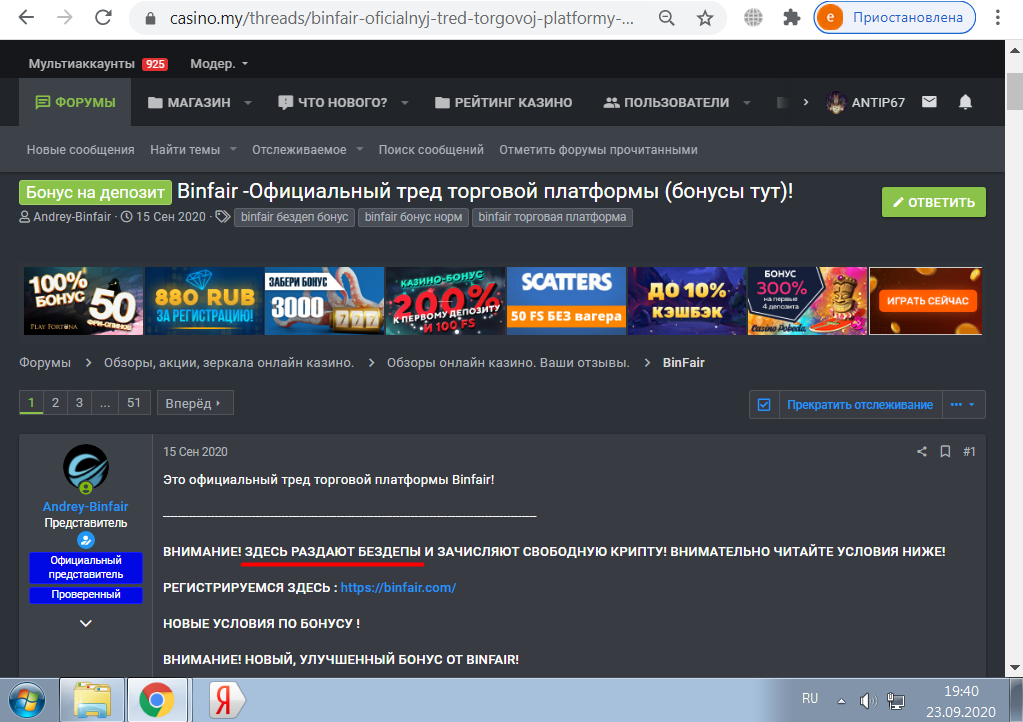Jump to page 51 of the thread

pyautogui.click(x=134, y=403)
